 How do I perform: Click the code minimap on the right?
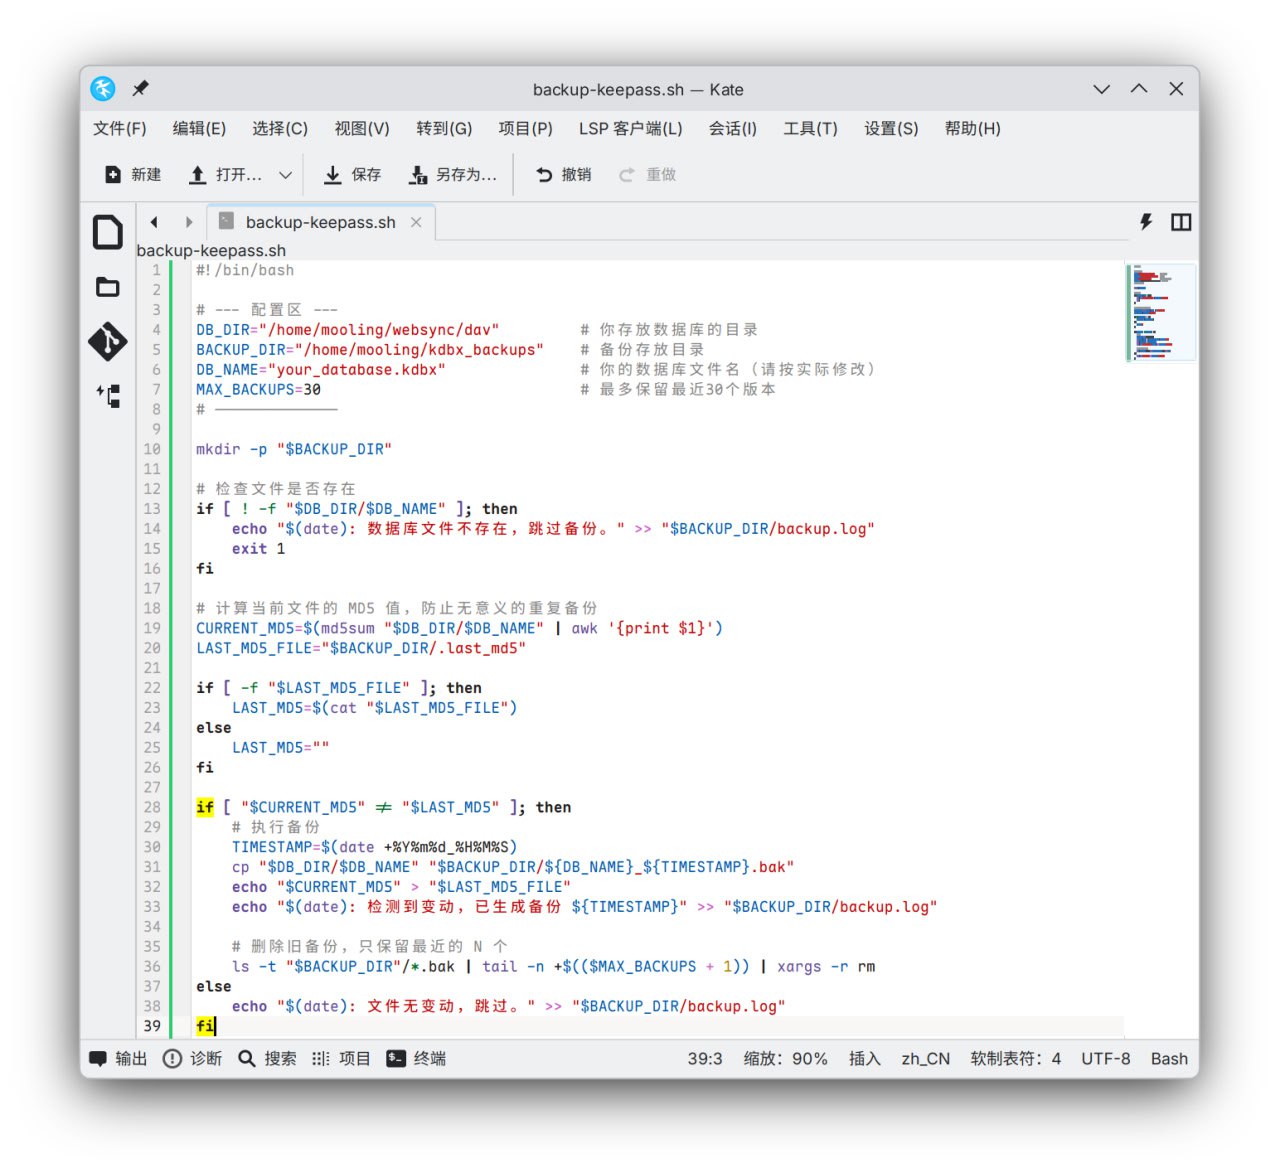(1160, 312)
